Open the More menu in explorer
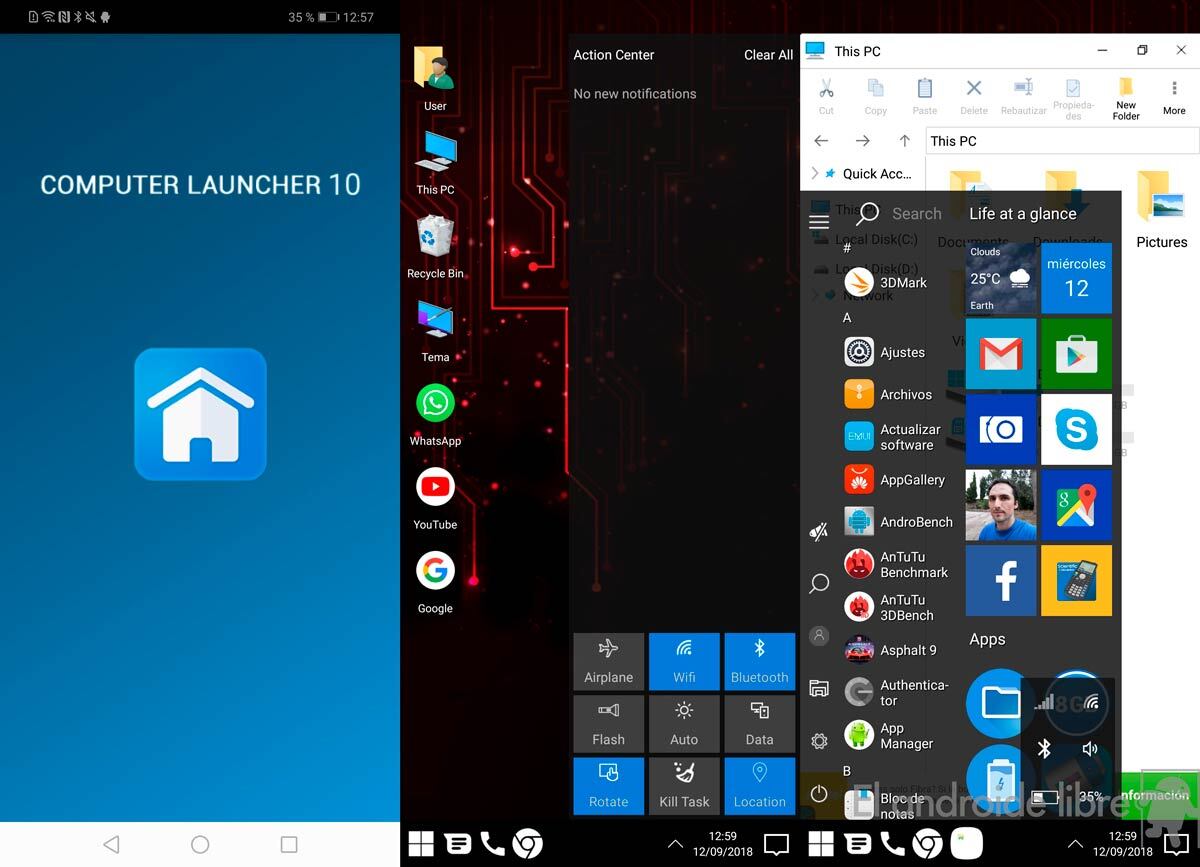The image size is (1200, 867). pyautogui.click(x=1174, y=97)
